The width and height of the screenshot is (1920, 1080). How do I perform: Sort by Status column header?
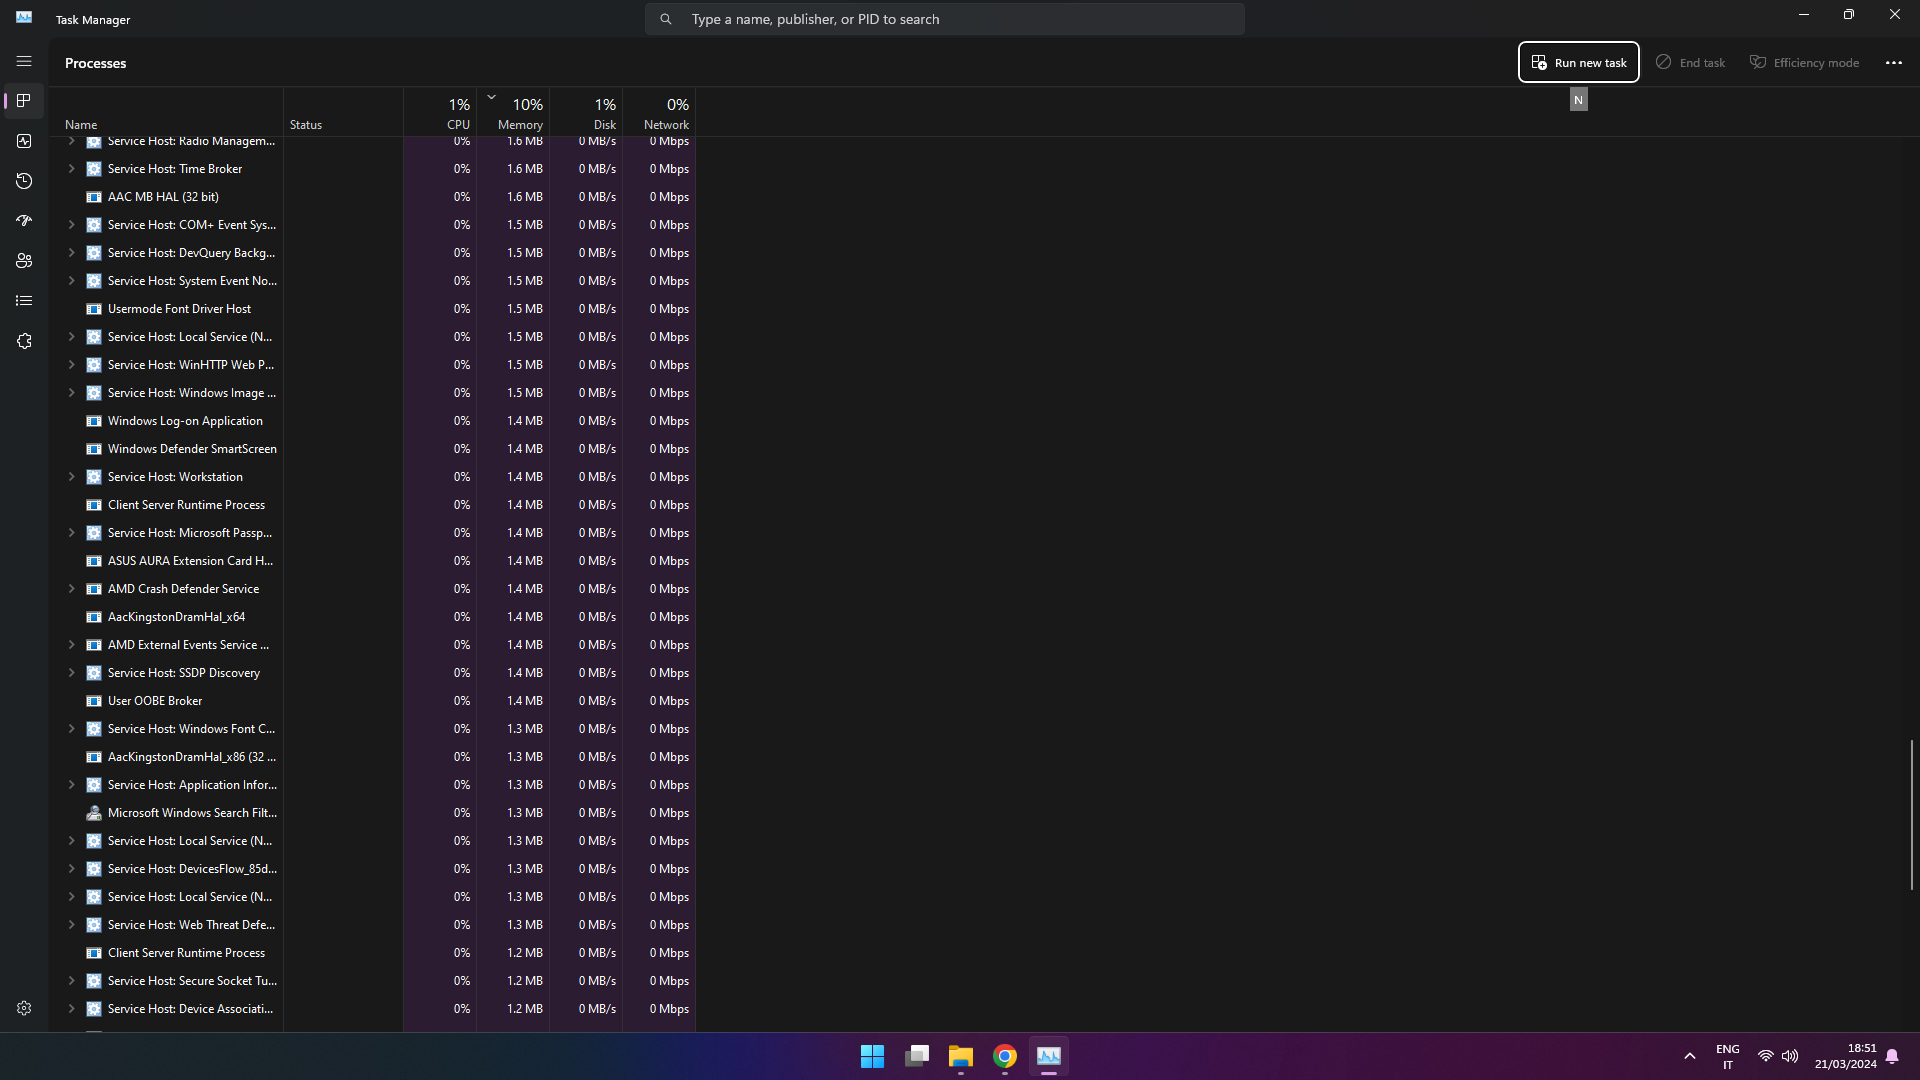coord(343,112)
